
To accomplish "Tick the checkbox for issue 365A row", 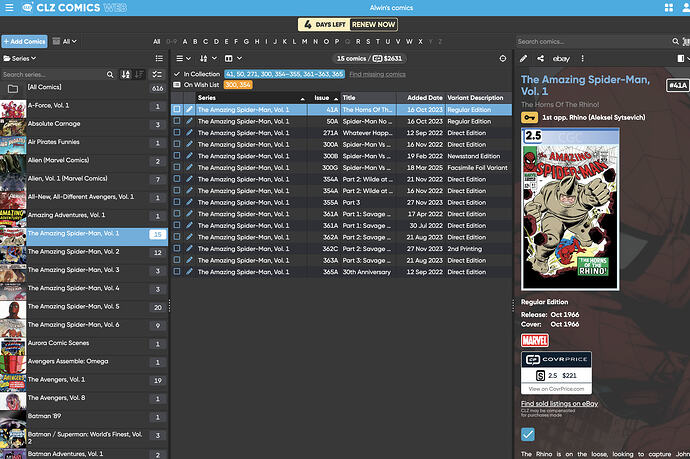I will coord(177,272).
